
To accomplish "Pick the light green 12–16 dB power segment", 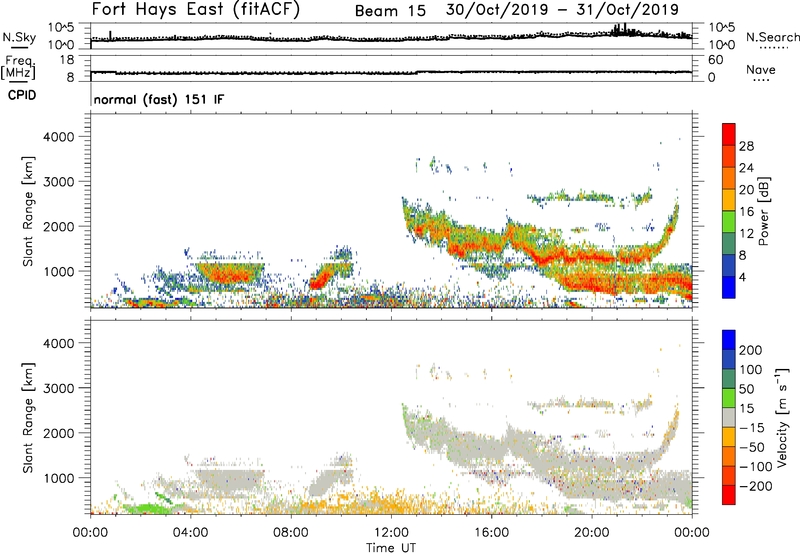I will 729,222.
